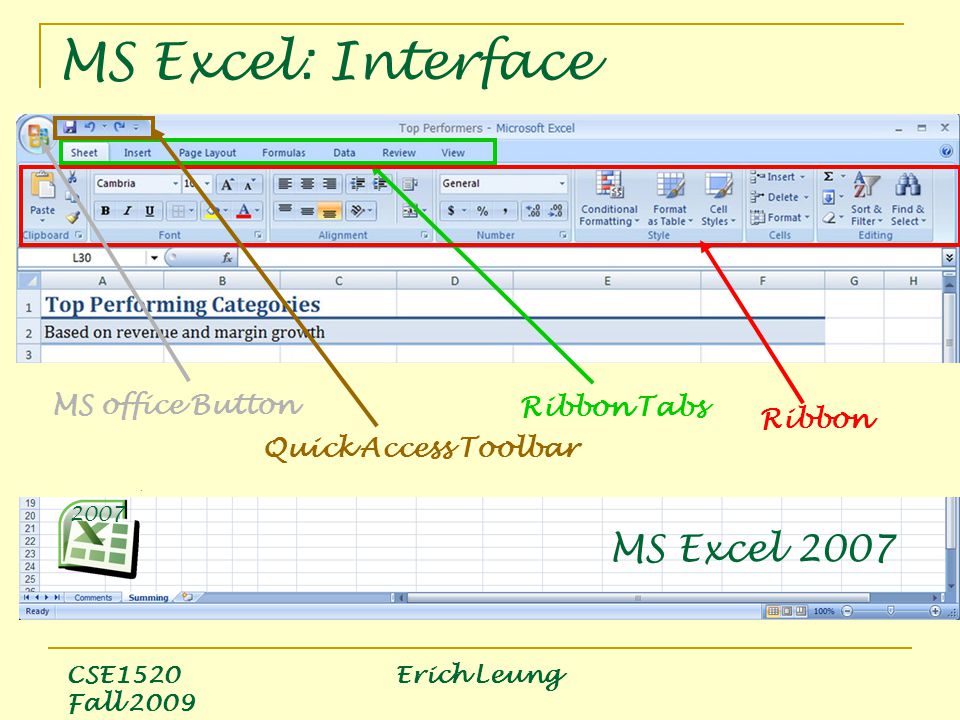Toggle Italic formatting
Image resolution: width=960 pixels, height=720 pixels.
pos(127,211)
